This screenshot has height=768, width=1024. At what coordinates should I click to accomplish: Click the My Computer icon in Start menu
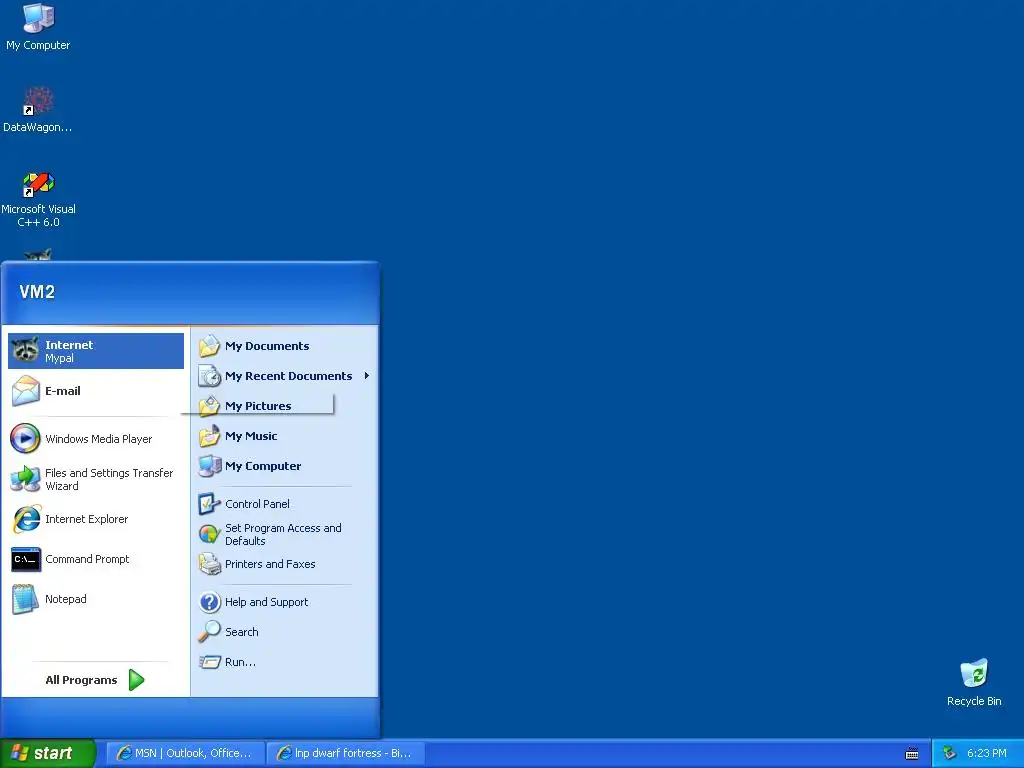pos(210,466)
